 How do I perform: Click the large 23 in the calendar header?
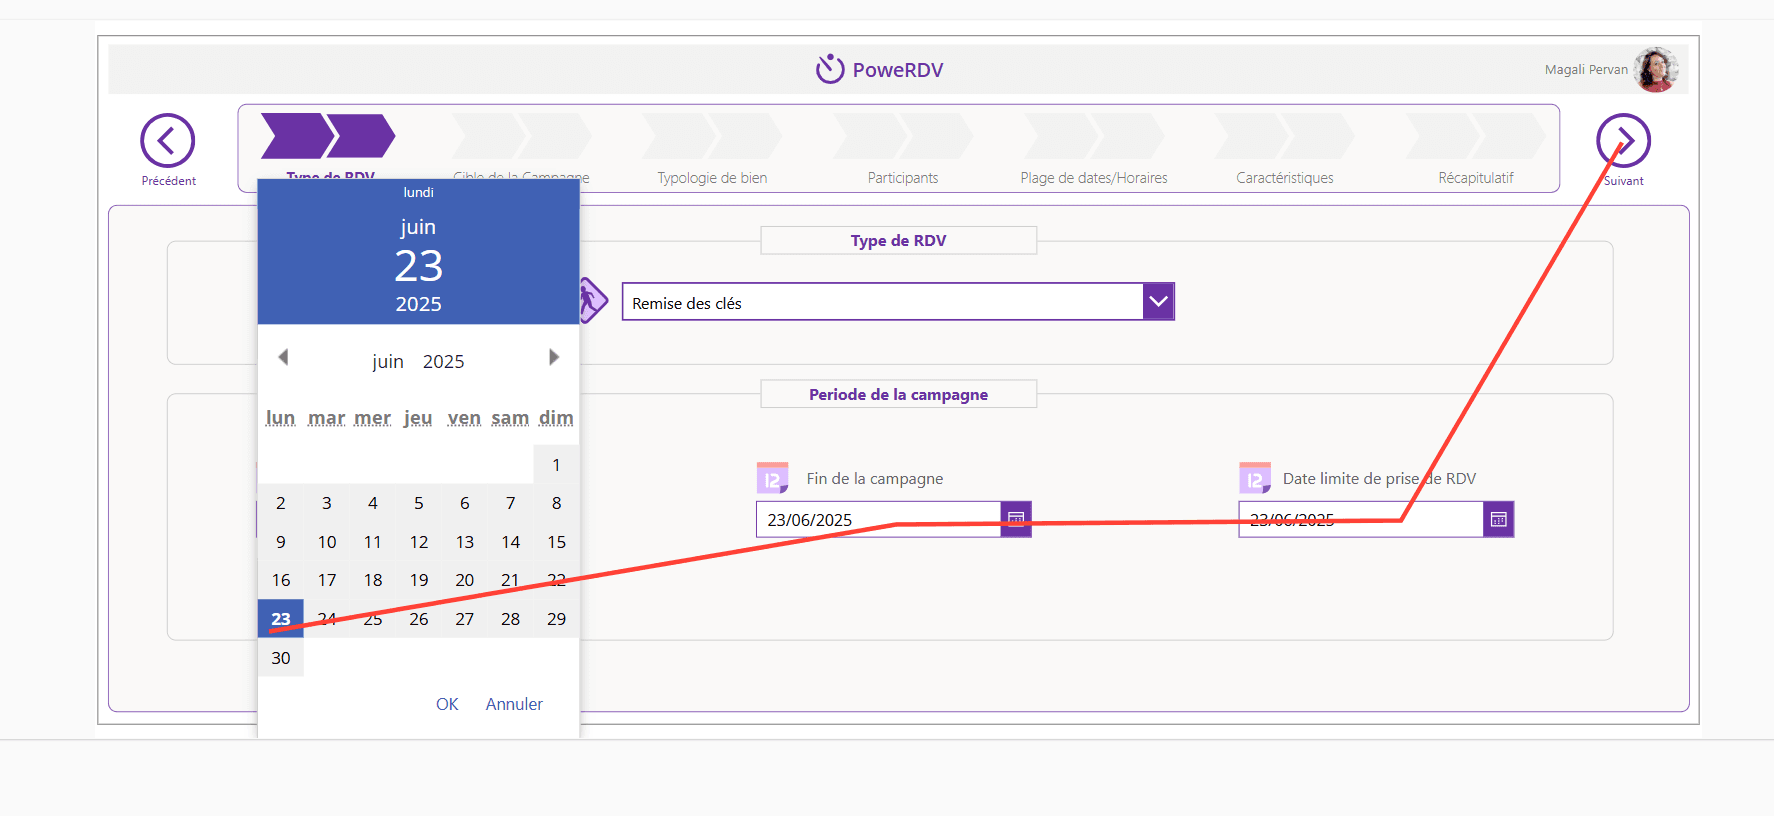[x=418, y=266]
